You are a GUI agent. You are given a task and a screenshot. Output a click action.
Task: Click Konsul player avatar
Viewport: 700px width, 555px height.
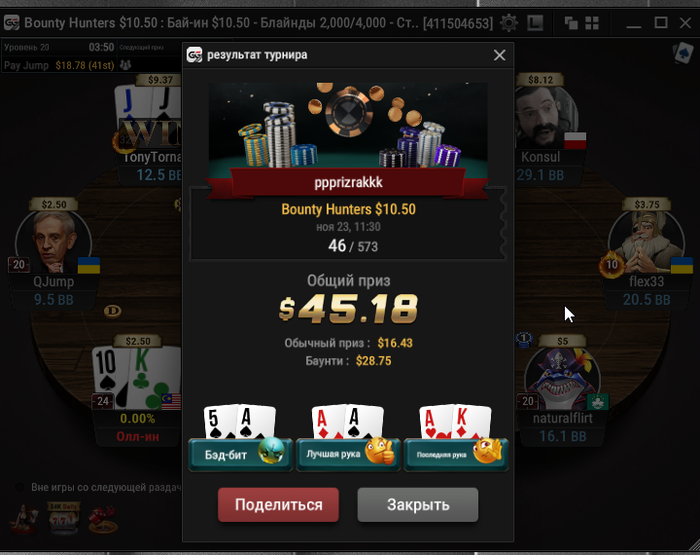[547, 117]
